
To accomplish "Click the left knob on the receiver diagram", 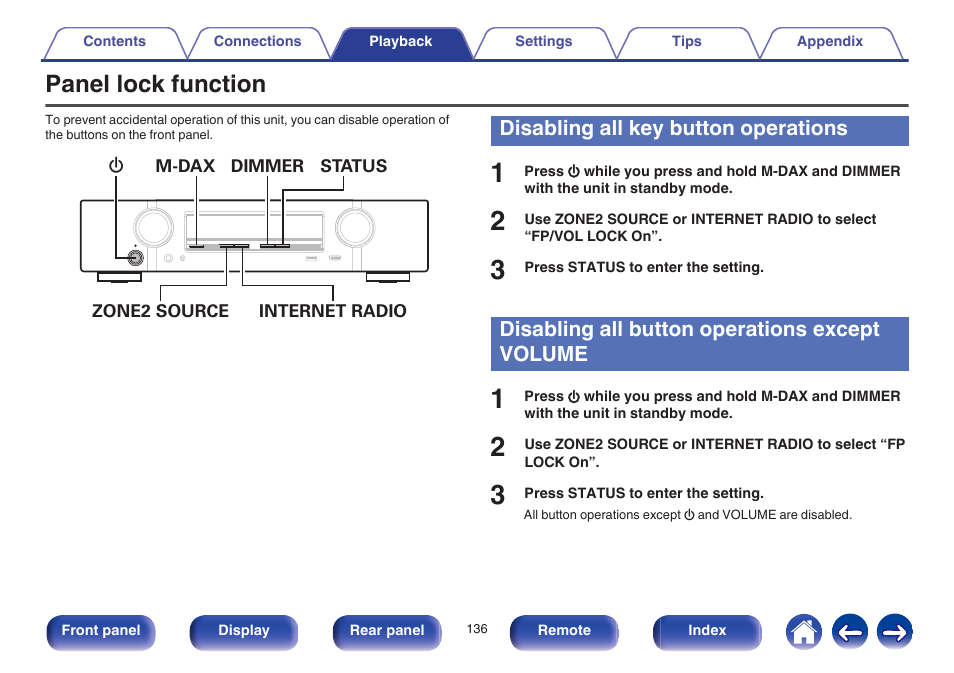I will pos(154,227).
